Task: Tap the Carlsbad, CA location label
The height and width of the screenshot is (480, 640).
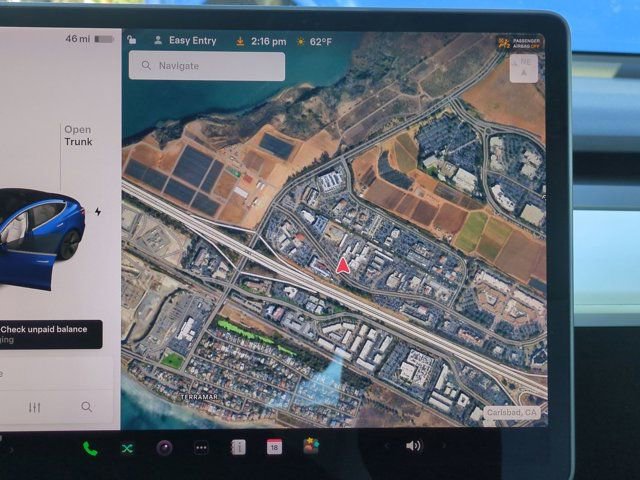Action: point(512,413)
